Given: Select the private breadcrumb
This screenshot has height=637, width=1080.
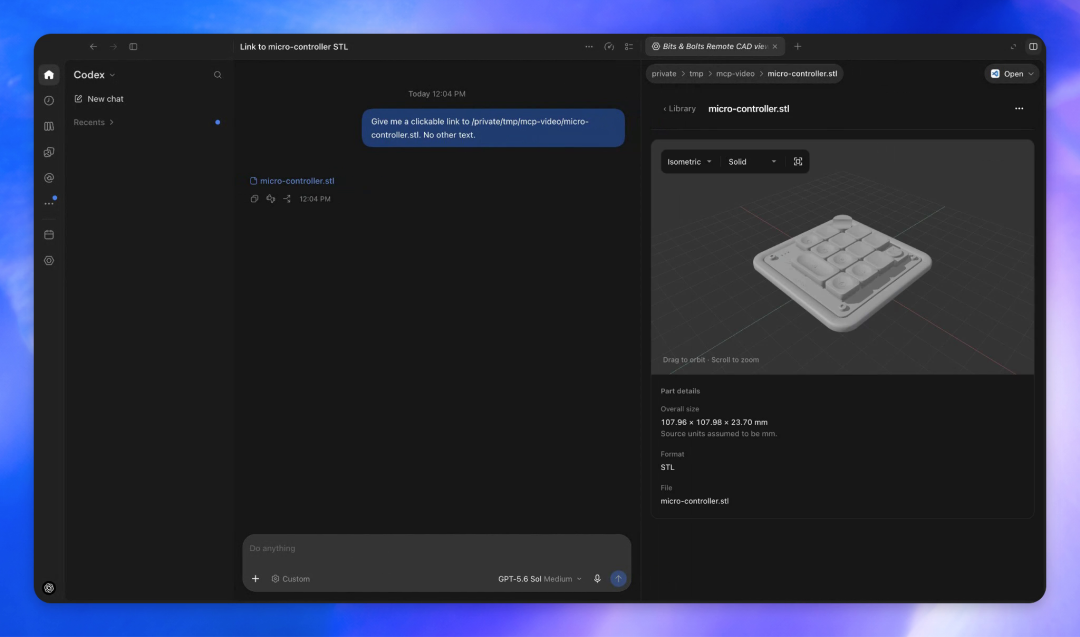Looking at the screenshot, I should click(x=664, y=74).
